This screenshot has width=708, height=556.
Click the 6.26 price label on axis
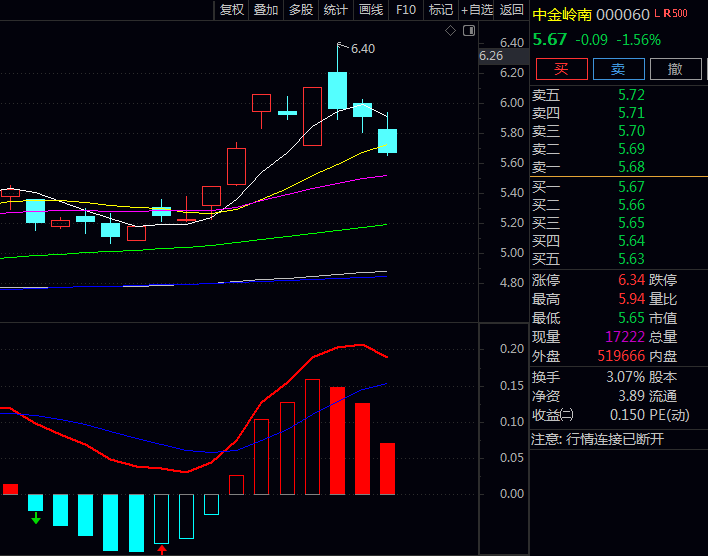click(491, 56)
